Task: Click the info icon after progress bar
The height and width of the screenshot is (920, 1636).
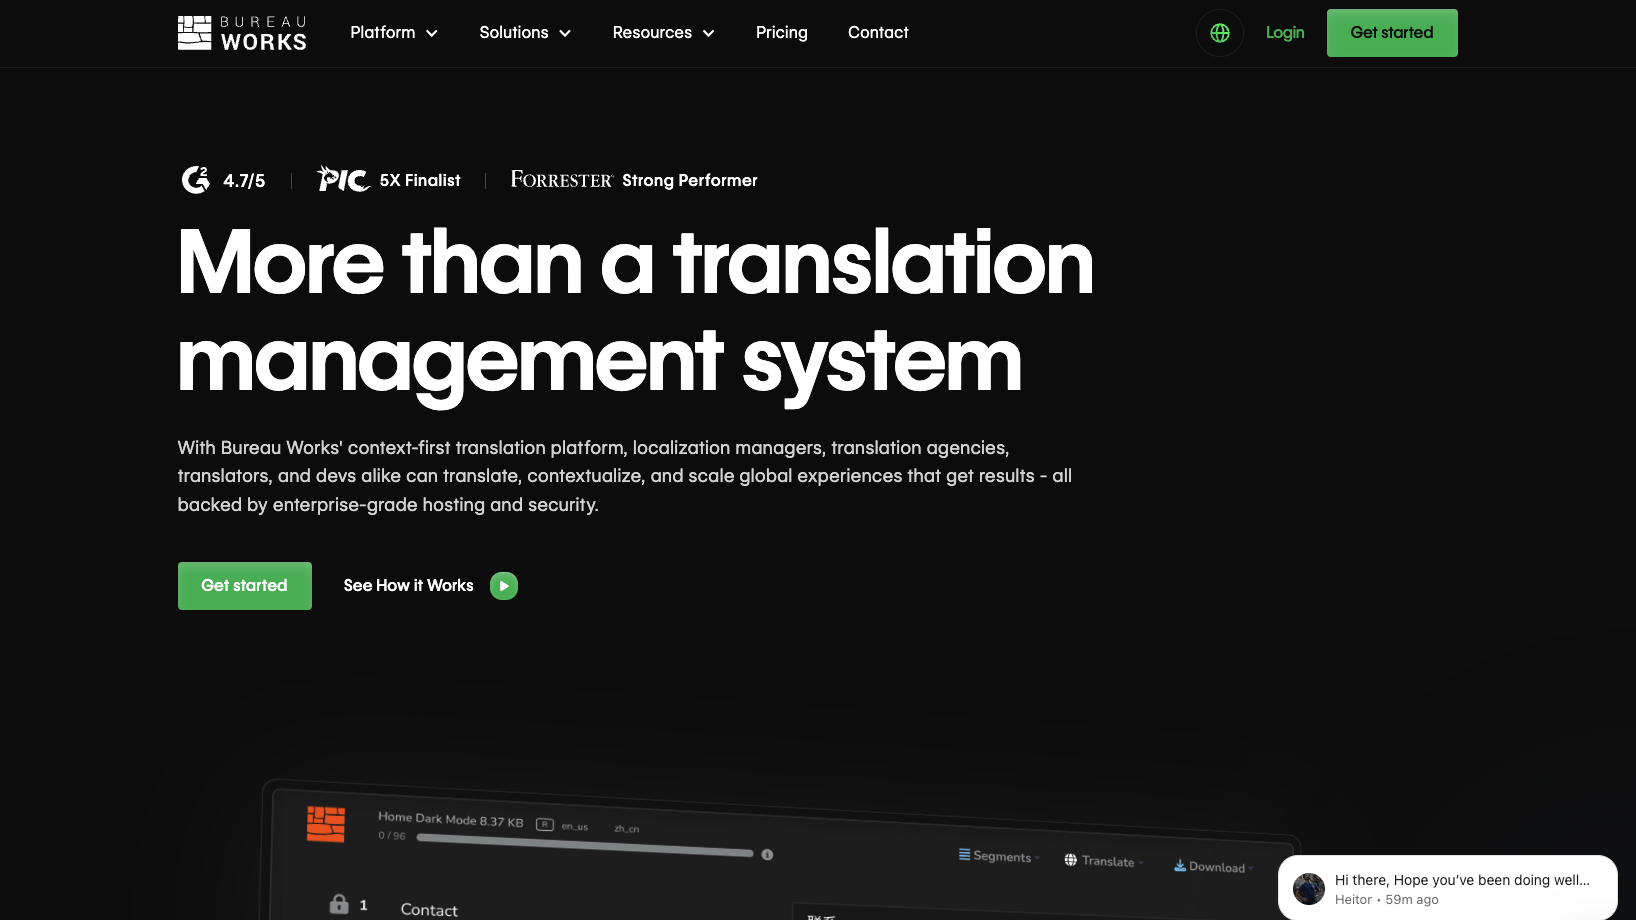Action: point(767,854)
